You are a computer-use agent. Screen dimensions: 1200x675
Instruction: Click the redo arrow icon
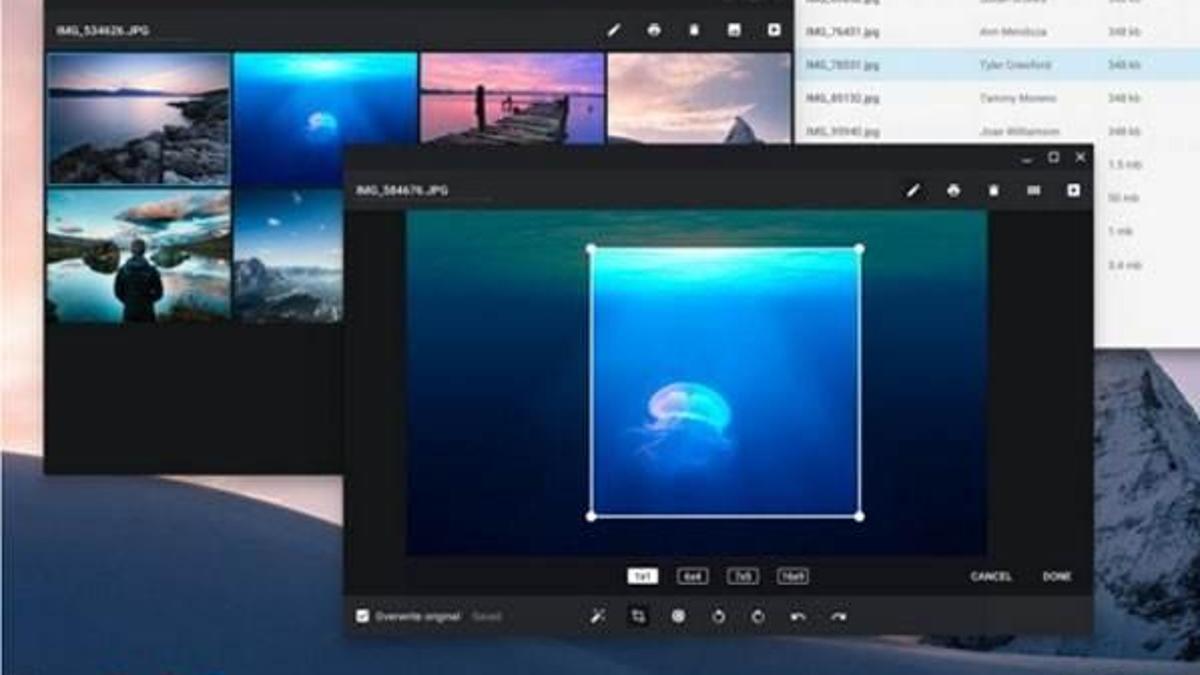[x=838, y=617]
